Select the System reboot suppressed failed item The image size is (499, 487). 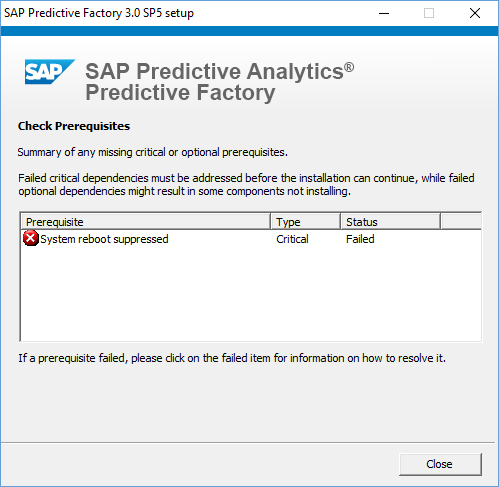click(x=104, y=239)
